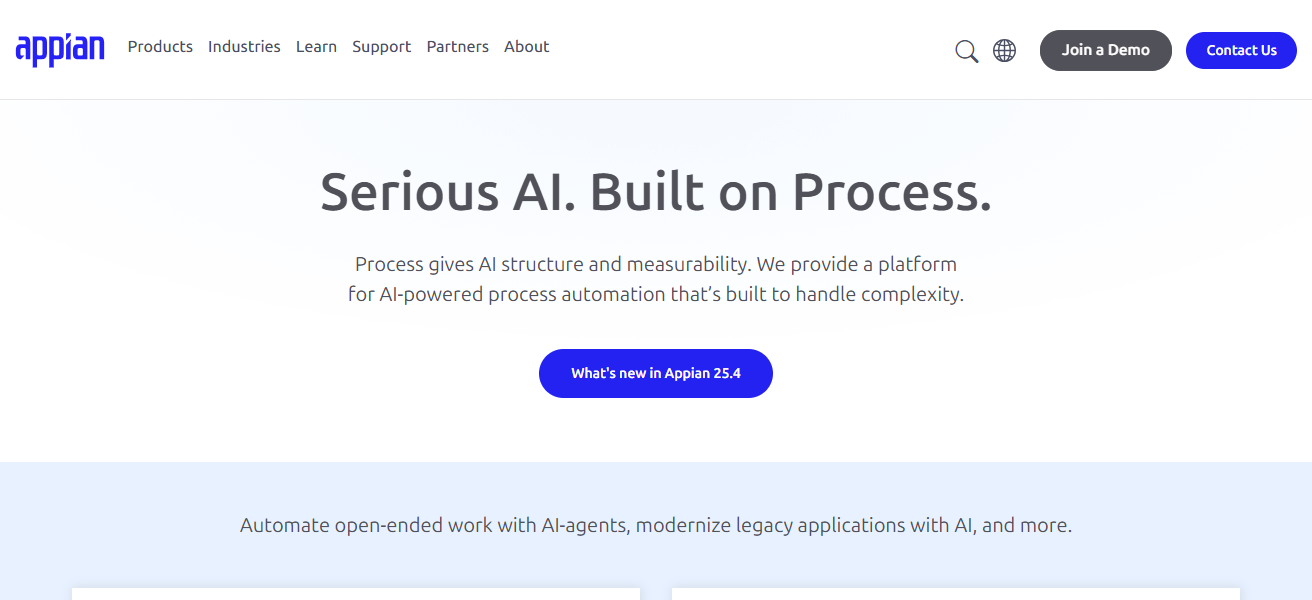Select Learn in the navigation bar
Image resolution: width=1312 pixels, height=600 pixels.
click(316, 47)
